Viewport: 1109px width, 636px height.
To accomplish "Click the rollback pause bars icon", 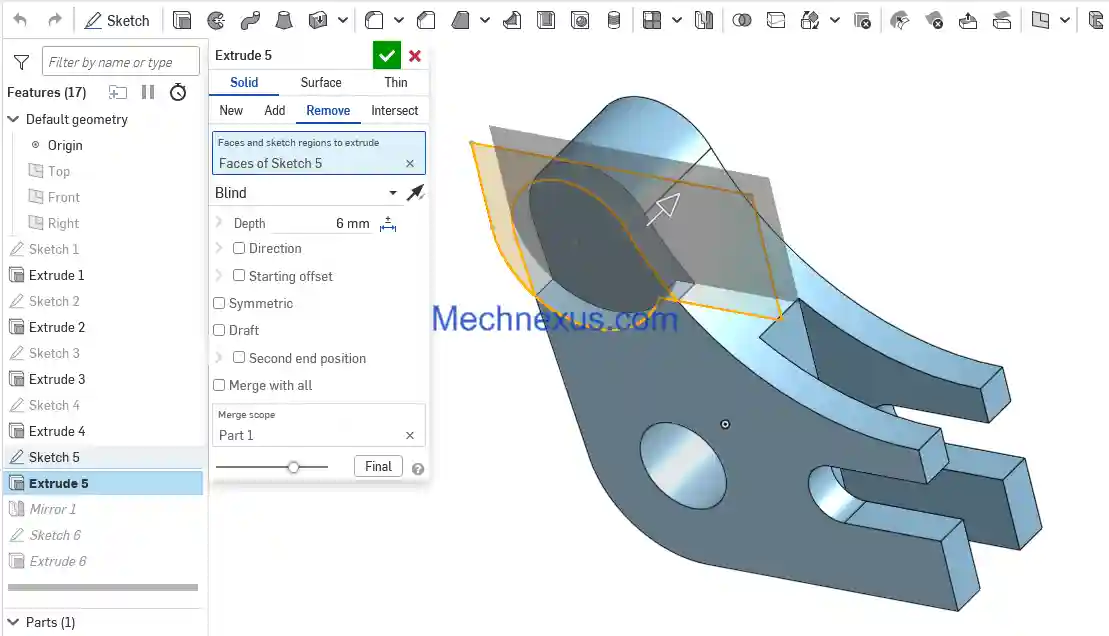I will [148, 92].
